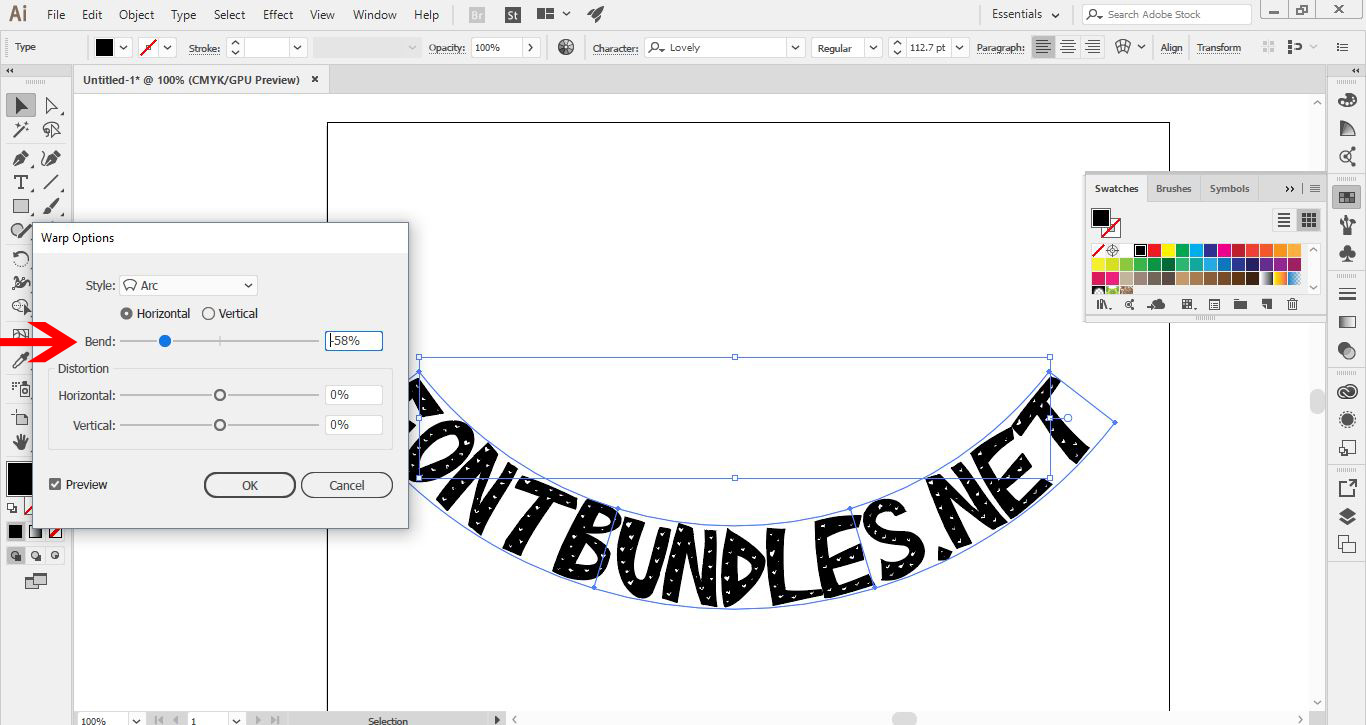1366x725 pixels.
Task: Select the Horizontal radio button
Action: coord(126,313)
